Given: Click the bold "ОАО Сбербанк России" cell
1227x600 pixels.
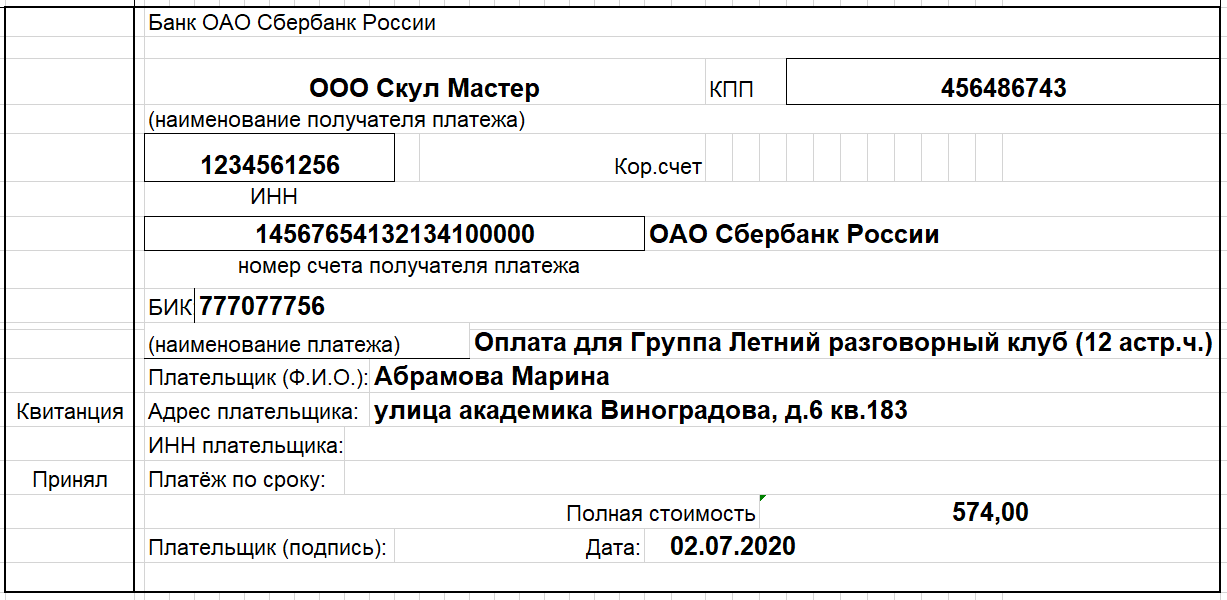Looking at the screenshot, I should tap(795, 235).
